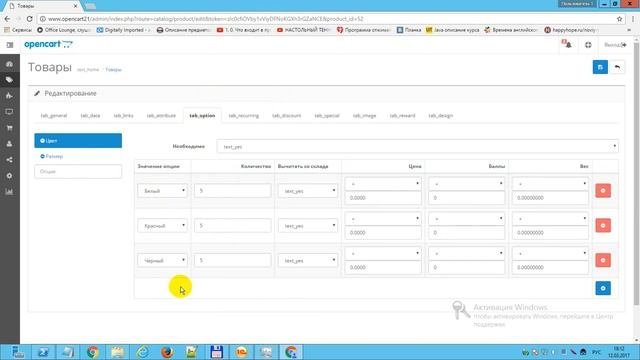Viewport: 640px width, 360px height.
Task: Switch to the tab_general tab
Action: click(53, 116)
